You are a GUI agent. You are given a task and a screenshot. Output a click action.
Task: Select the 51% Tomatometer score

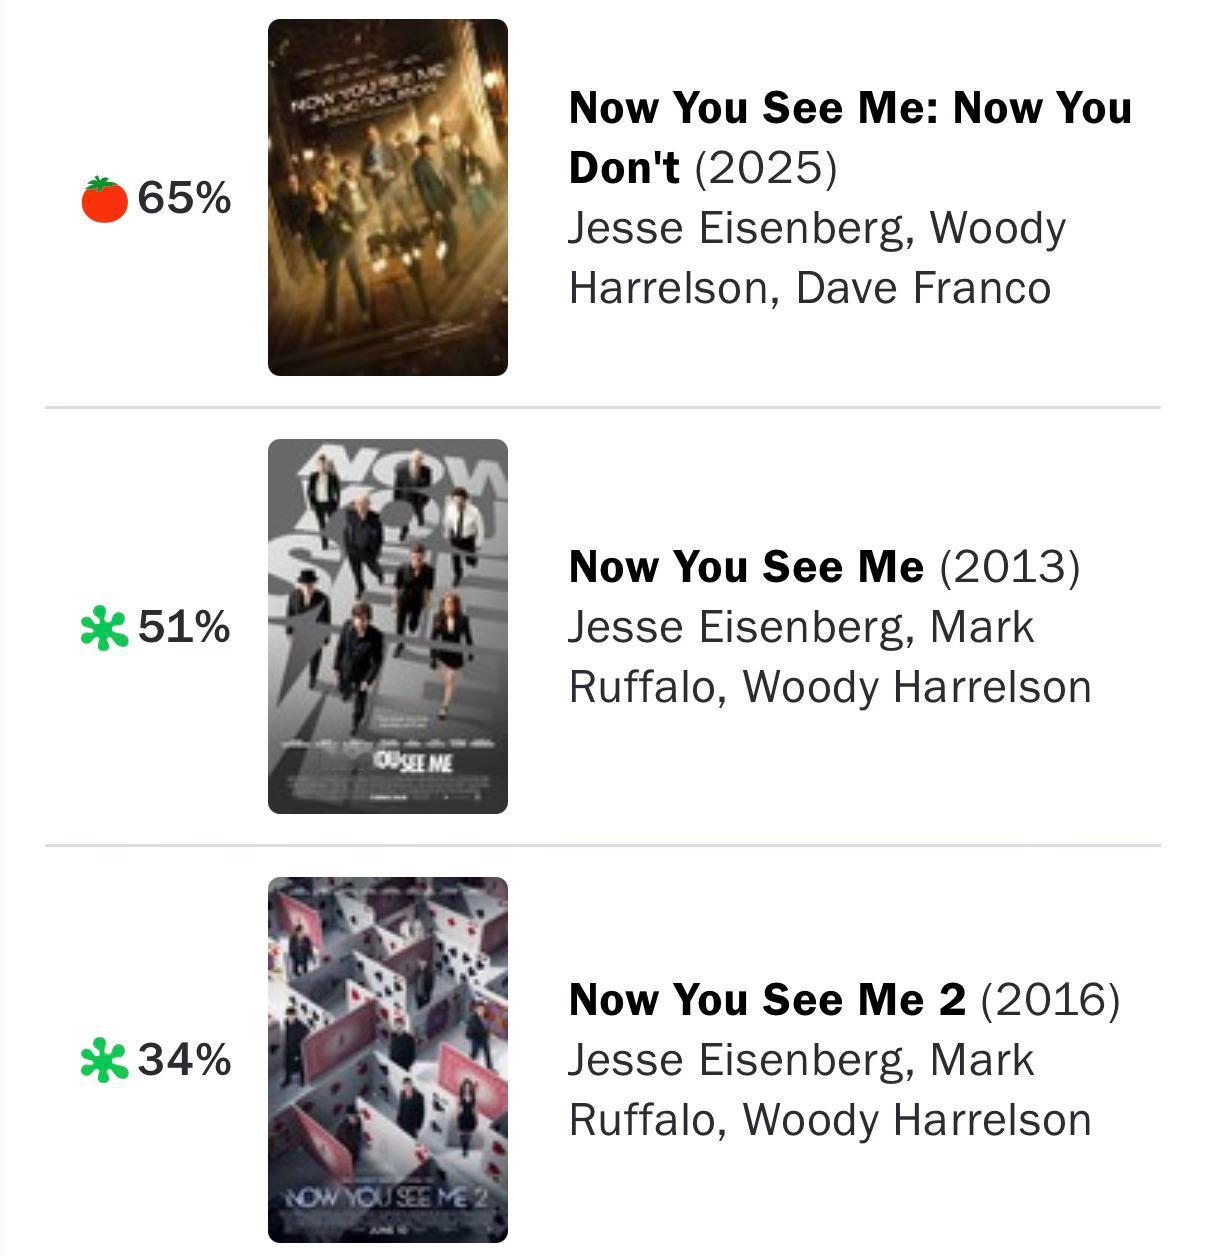184,628
